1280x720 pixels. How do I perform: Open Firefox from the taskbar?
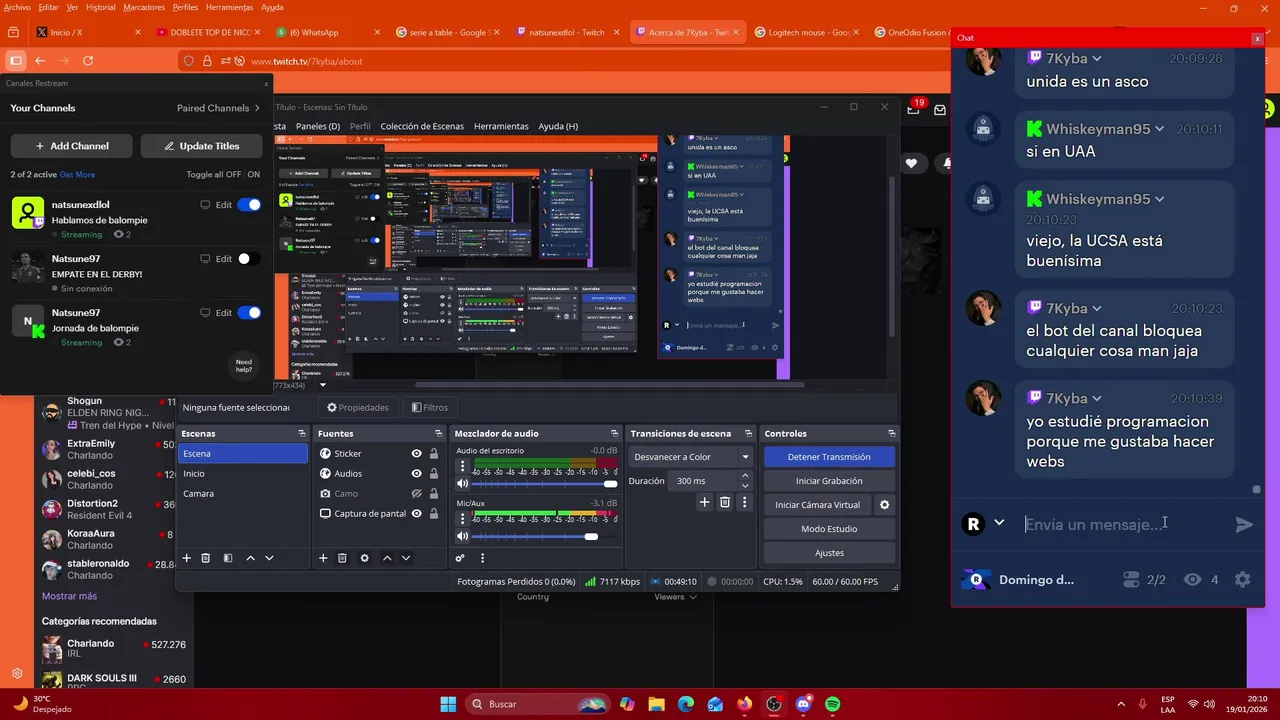click(x=744, y=704)
